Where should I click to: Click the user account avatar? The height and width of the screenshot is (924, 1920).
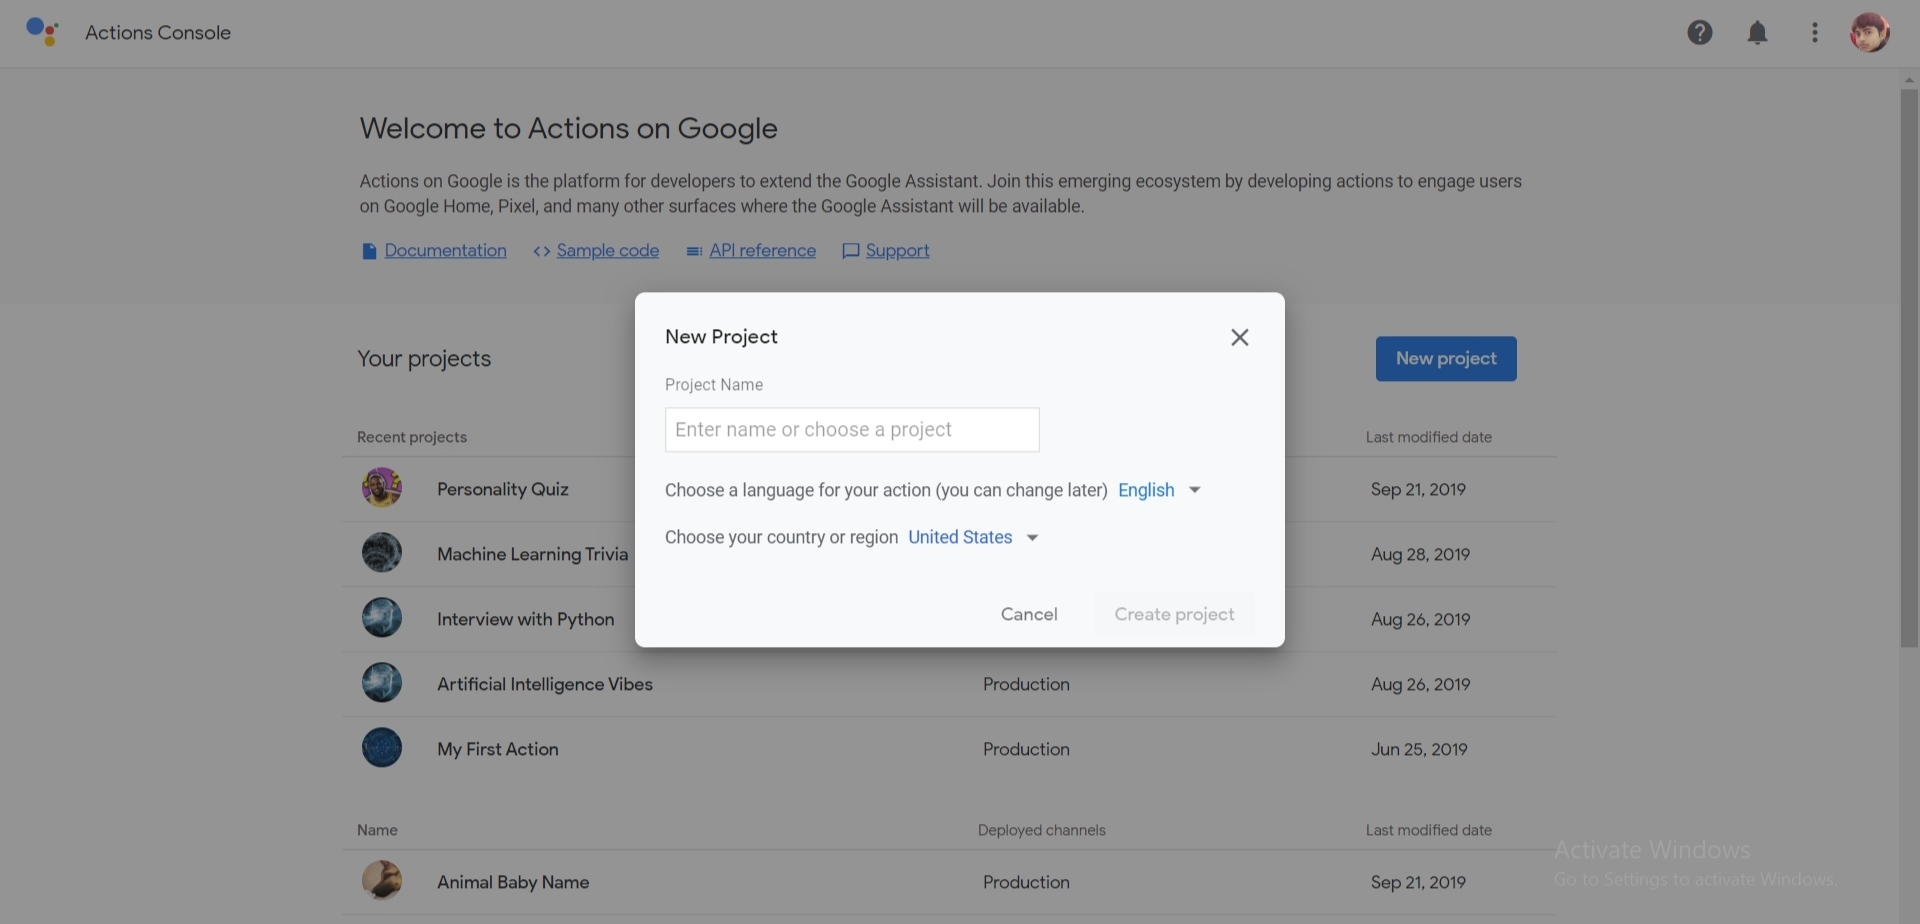tap(1869, 33)
